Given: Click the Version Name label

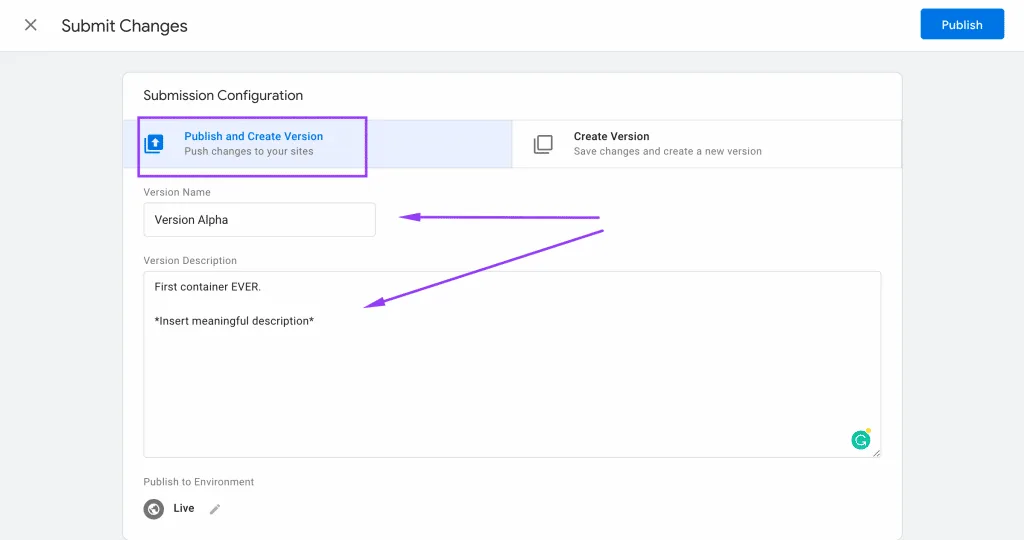Looking at the screenshot, I should (177, 192).
